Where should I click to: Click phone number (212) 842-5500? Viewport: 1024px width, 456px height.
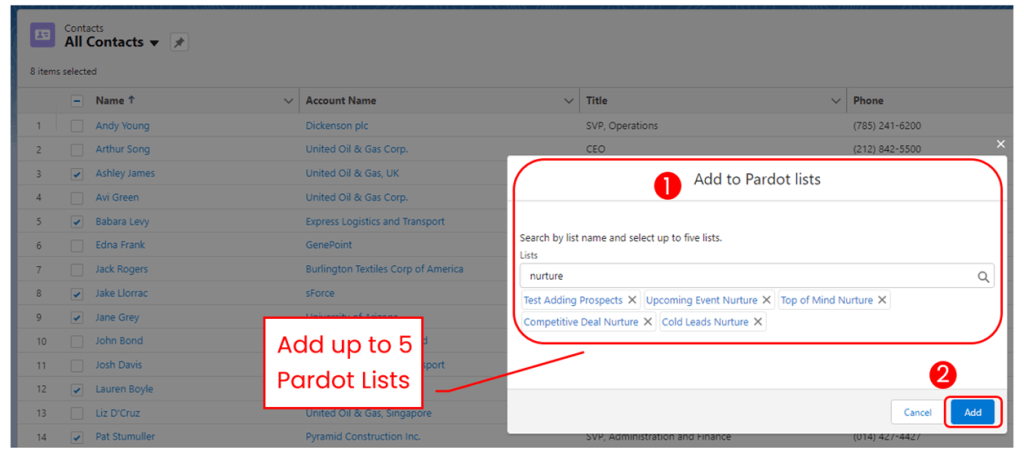click(887, 150)
